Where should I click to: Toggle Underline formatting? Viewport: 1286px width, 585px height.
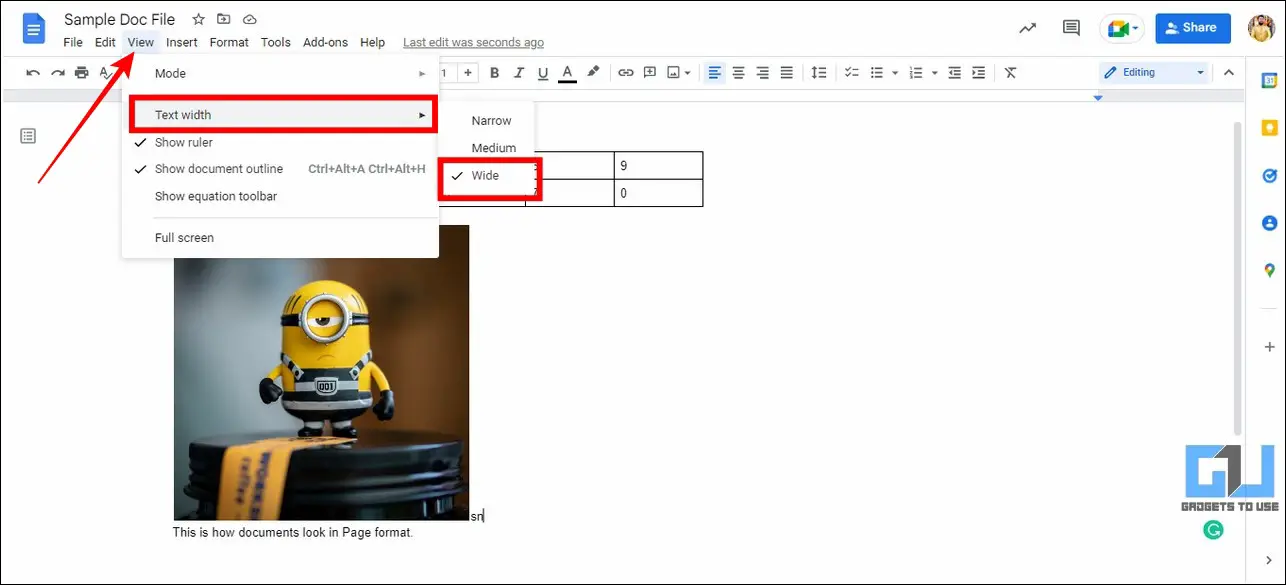pos(543,73)
